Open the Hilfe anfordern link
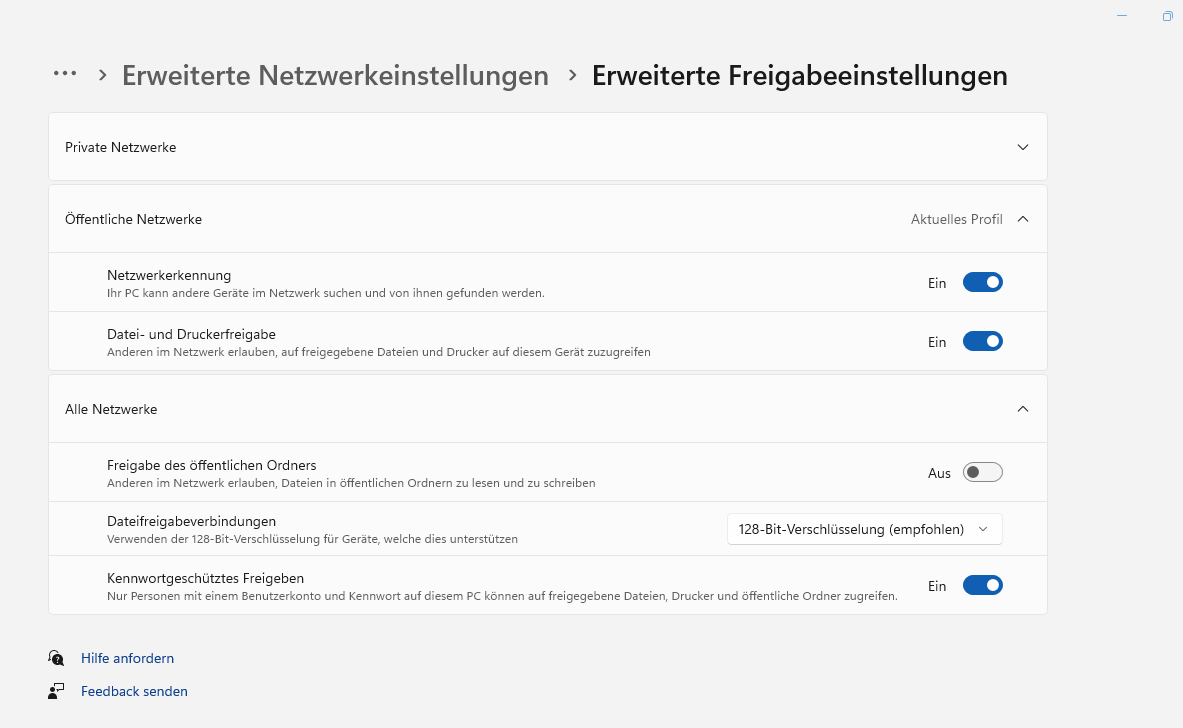The height and width of the screenshot is (728, 1183). tap(127, 658)
